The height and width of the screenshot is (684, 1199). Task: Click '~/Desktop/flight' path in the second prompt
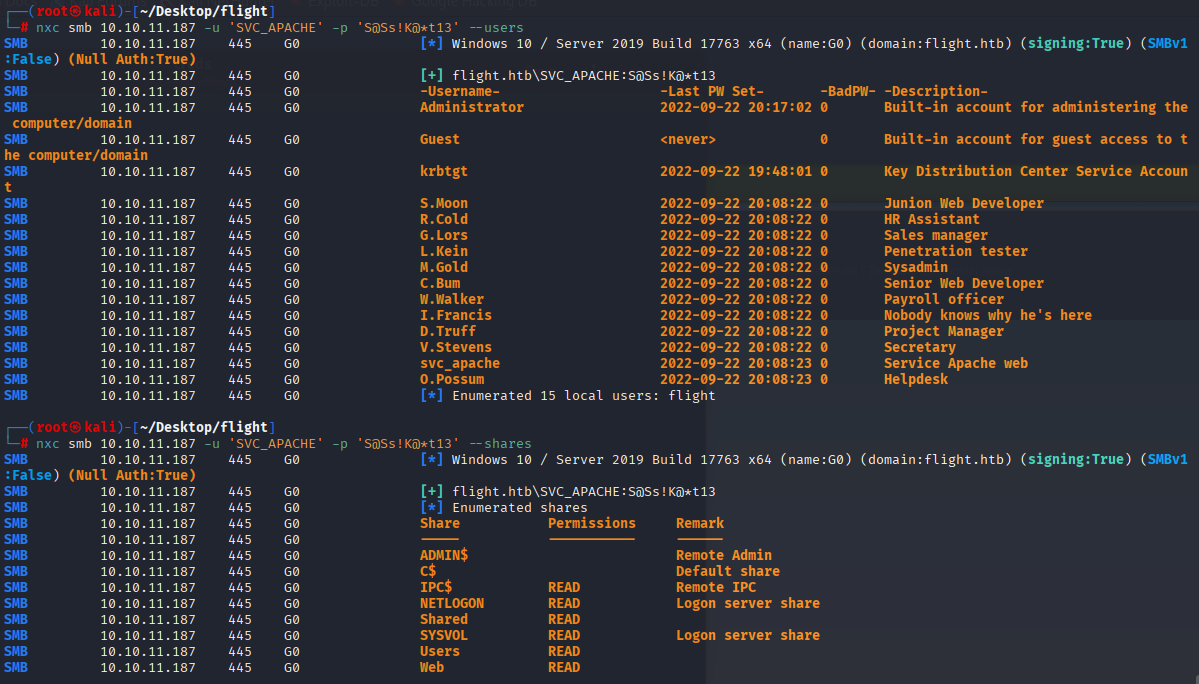coord(204,428)
